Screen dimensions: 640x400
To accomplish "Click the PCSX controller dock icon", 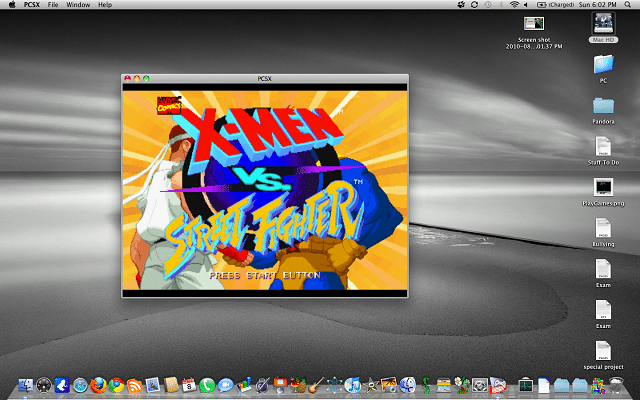I will coord(498,385).
